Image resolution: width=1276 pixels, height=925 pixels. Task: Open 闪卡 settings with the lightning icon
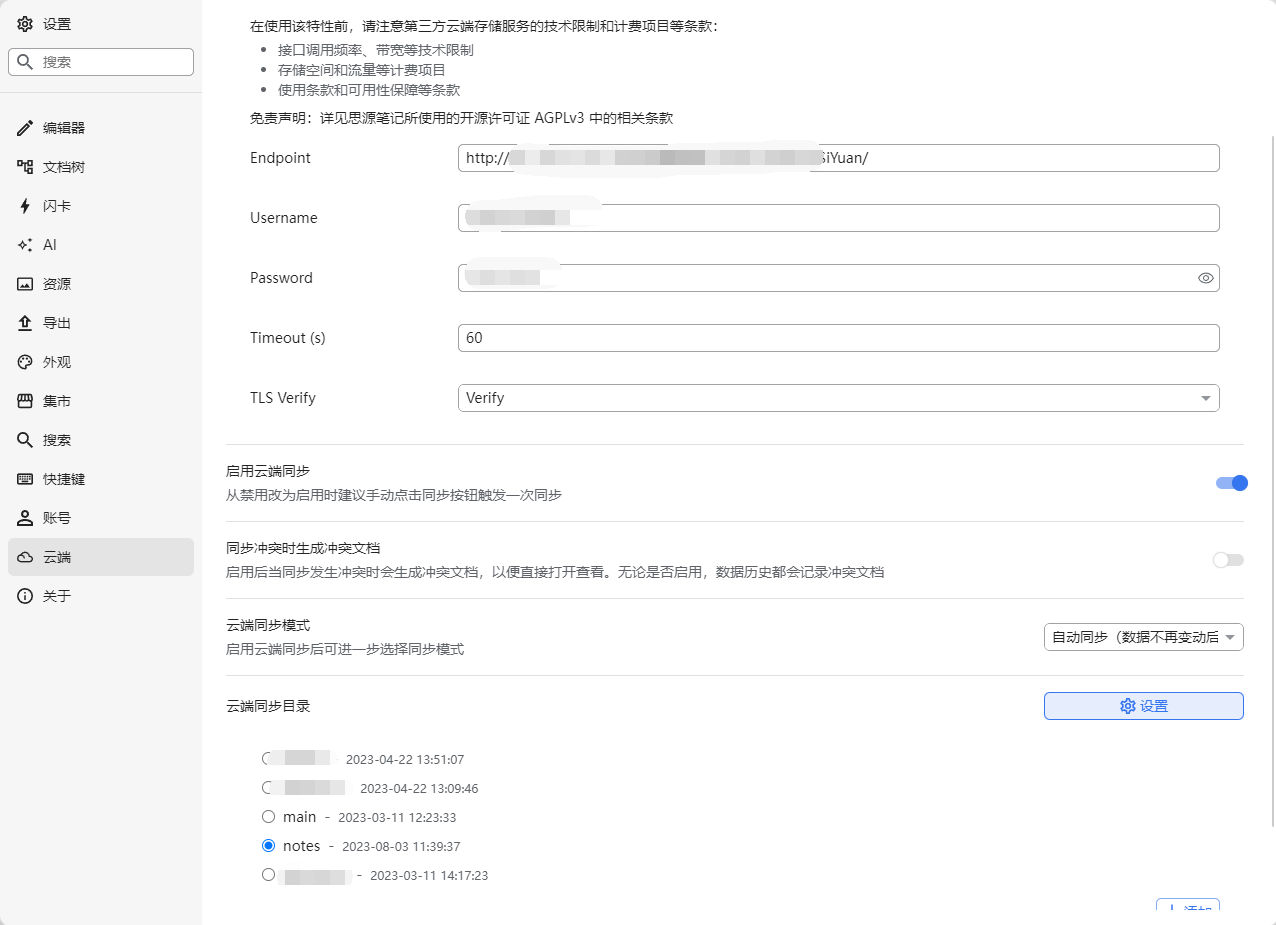coord(25,205)
